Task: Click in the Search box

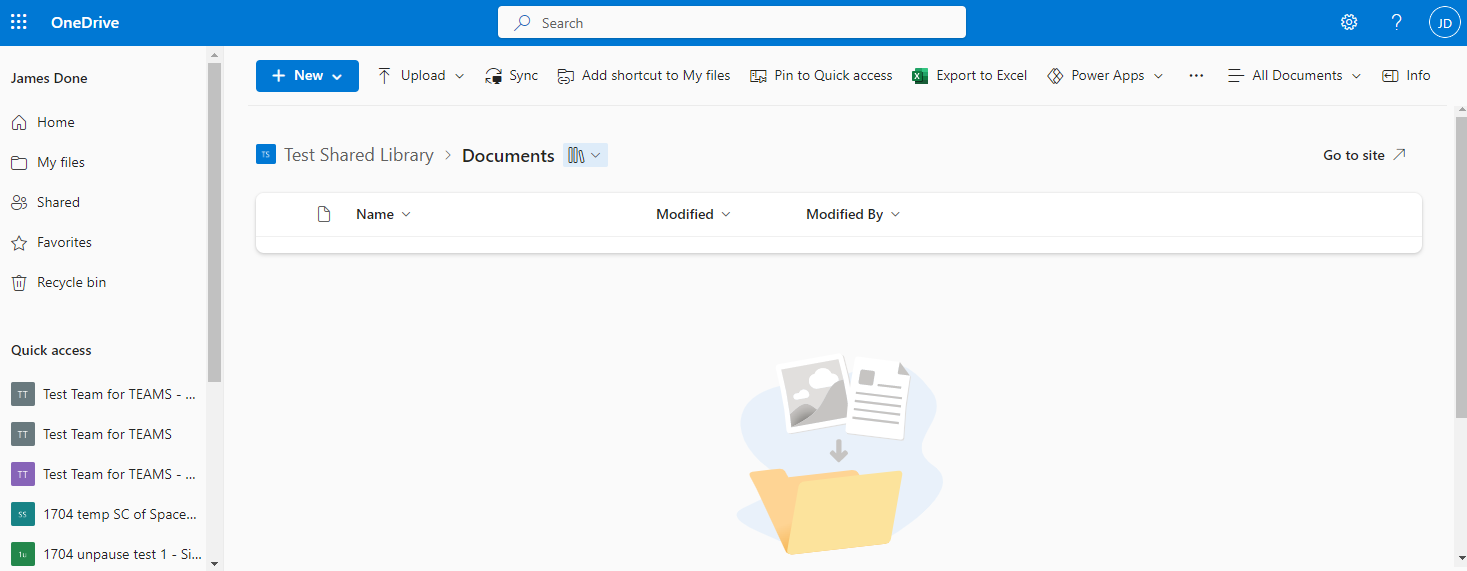Action: click(732, 23)
